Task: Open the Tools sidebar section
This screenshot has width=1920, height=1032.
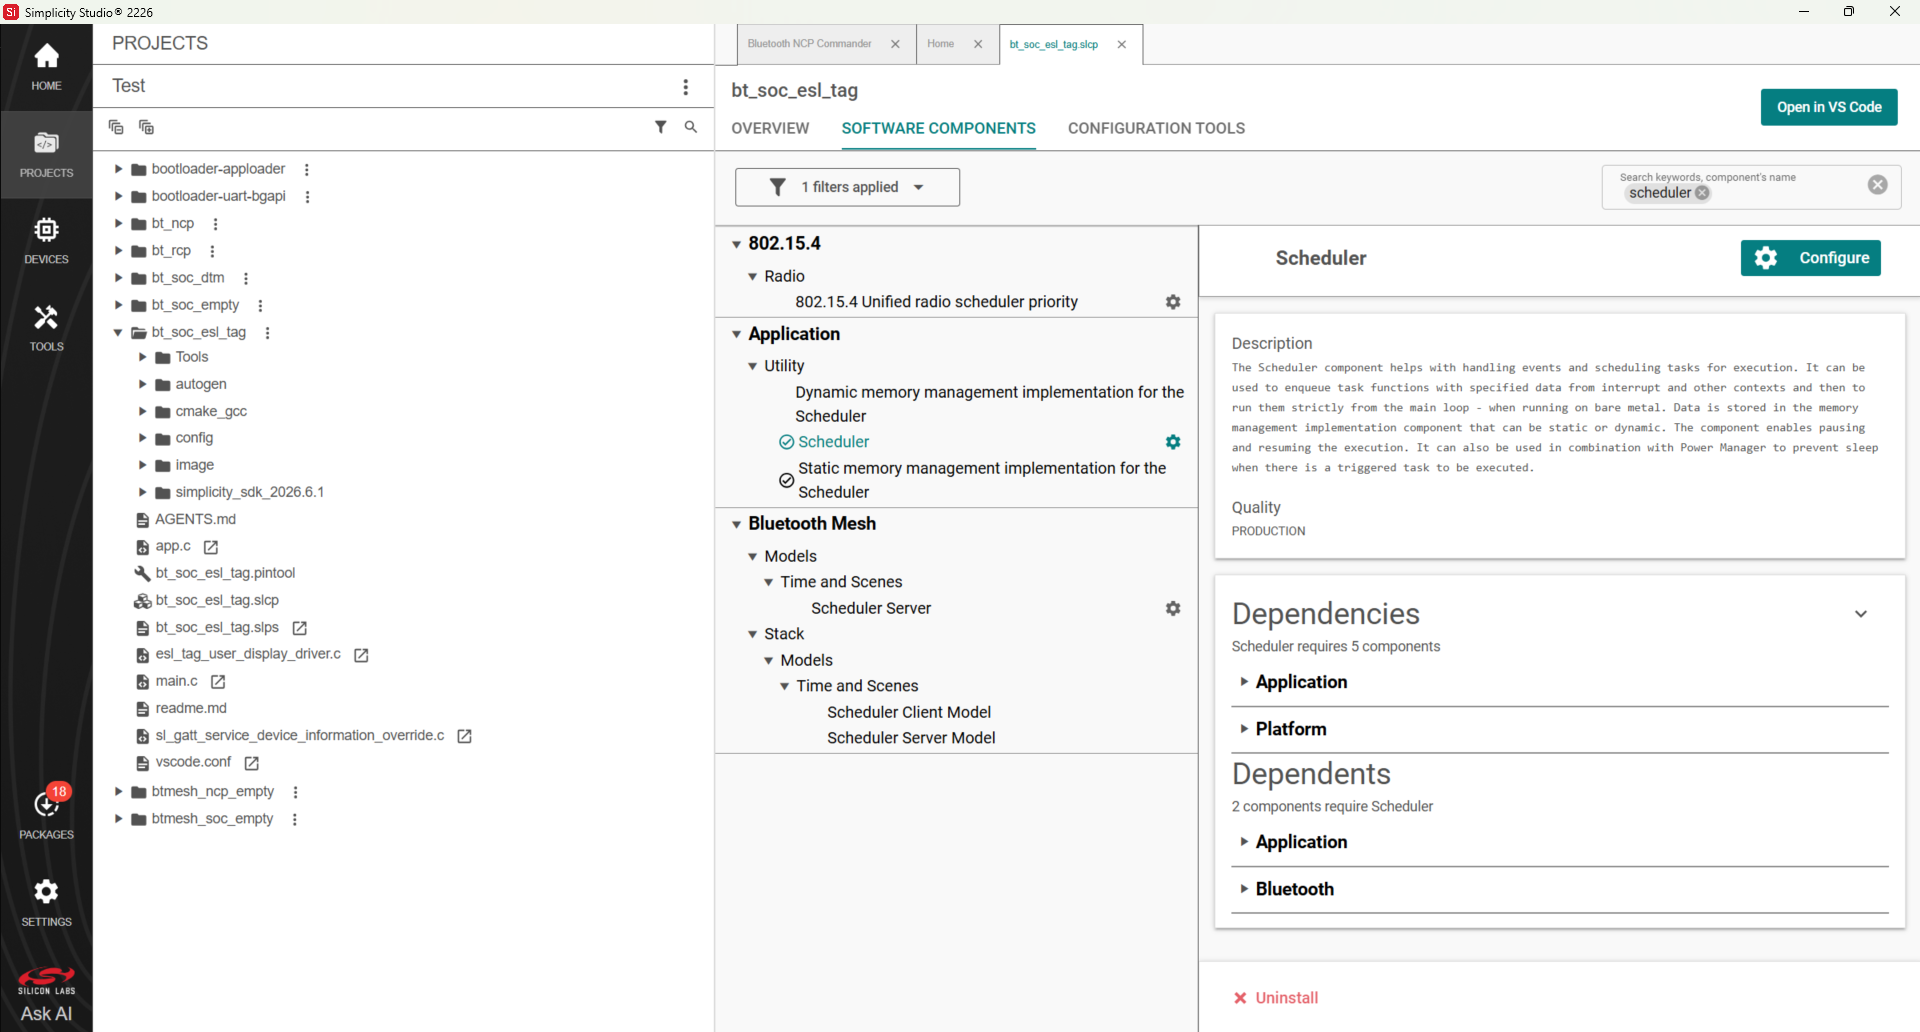Action: pos(46,328)
